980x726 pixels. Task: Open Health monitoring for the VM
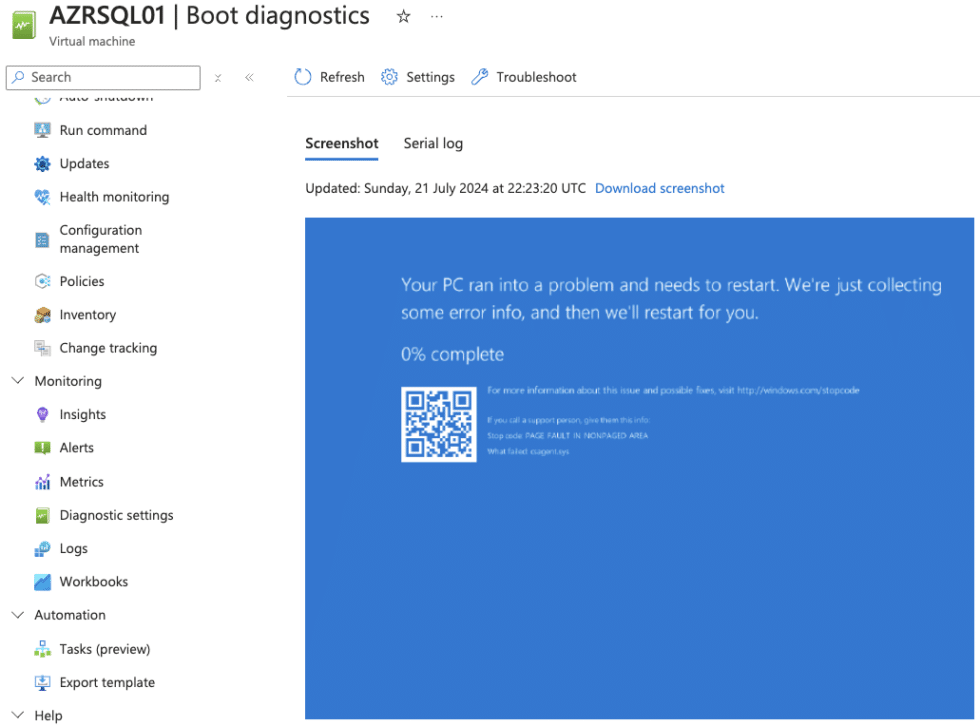114,197
